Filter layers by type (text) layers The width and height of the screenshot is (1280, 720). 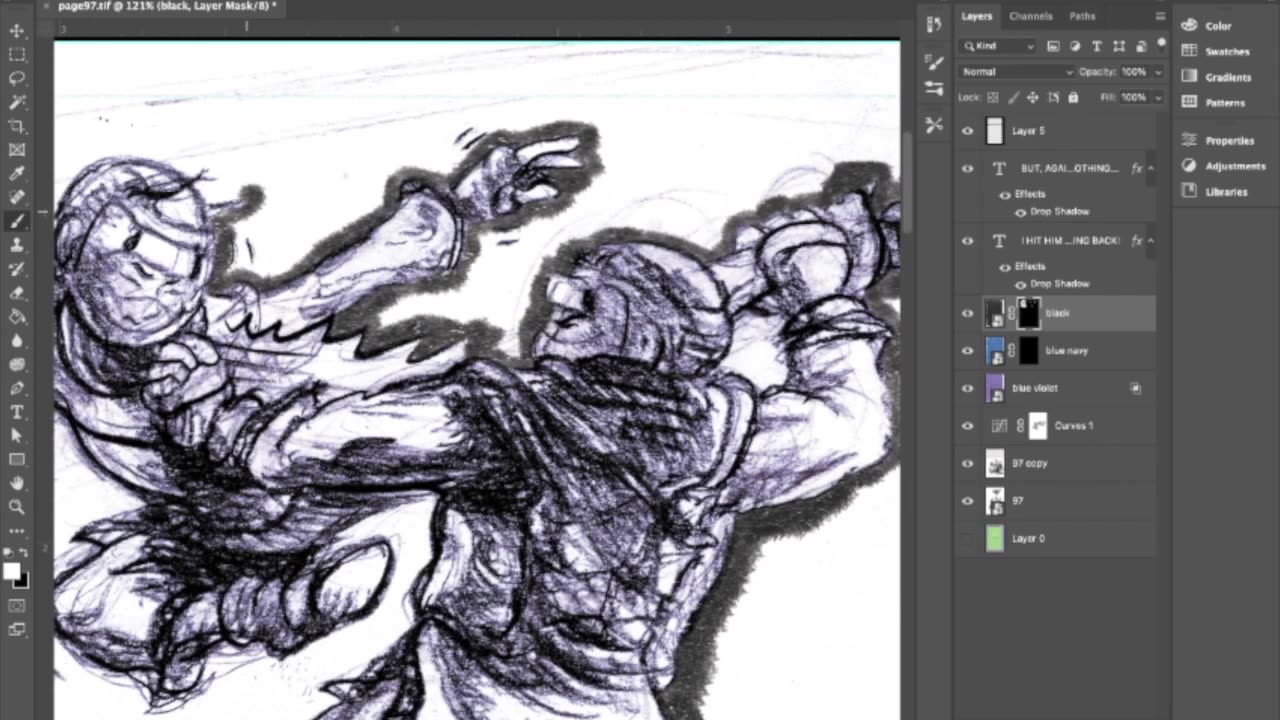tap(1097, 46)
